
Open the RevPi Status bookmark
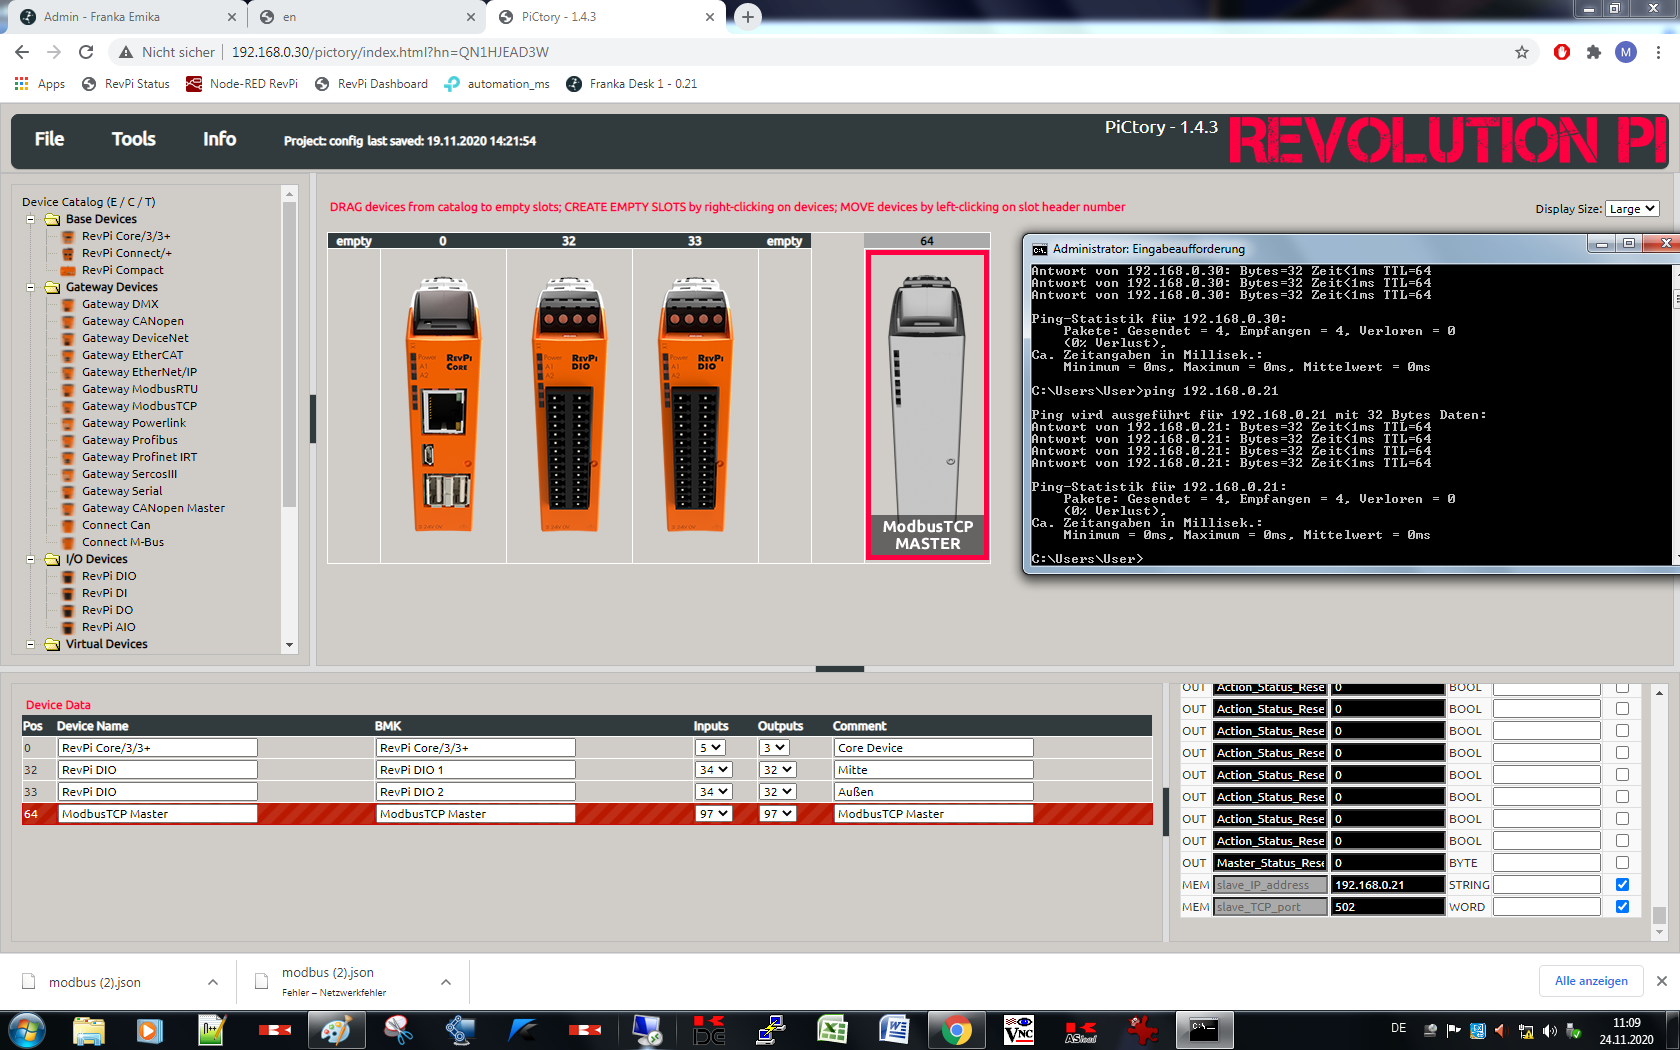126,84
